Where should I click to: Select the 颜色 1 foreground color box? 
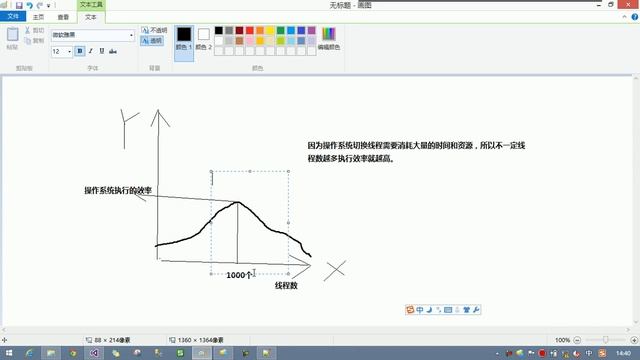pos(184,43)
